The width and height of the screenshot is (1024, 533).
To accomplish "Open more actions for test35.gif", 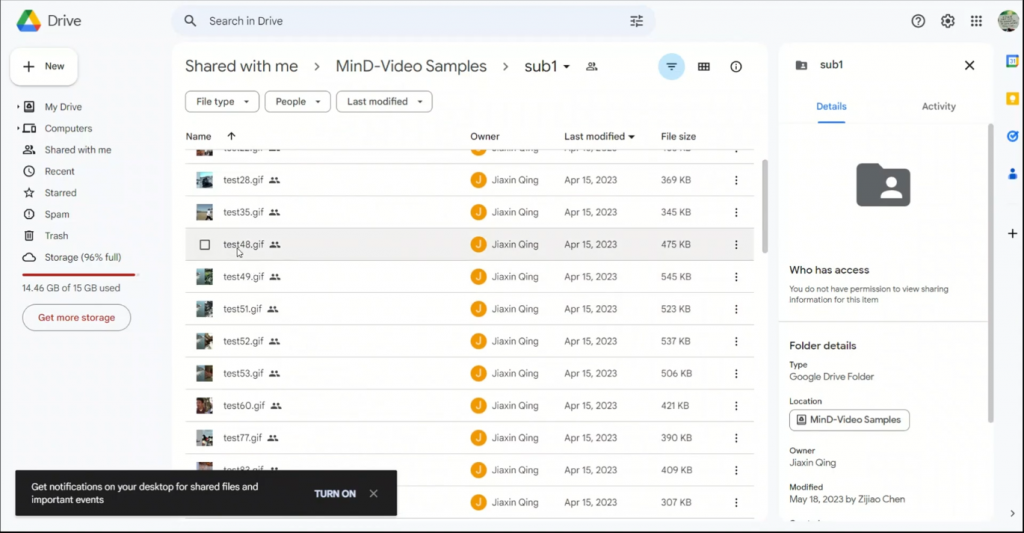I will point(736,212).
